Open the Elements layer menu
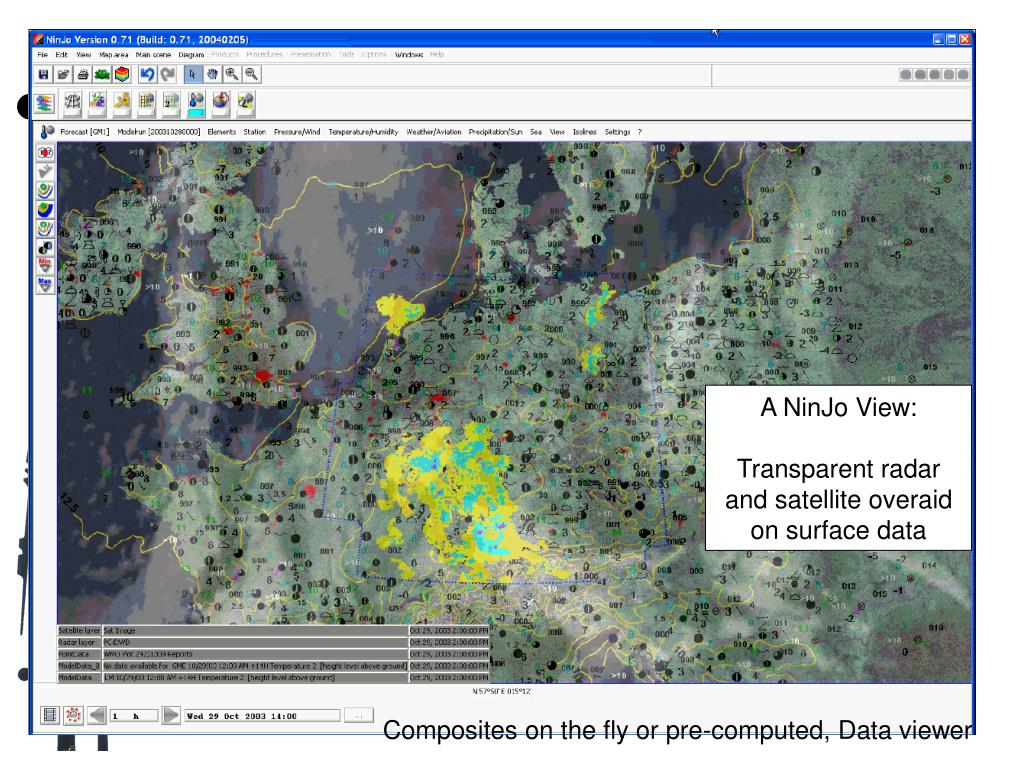 pyautogui.click(x=221, y=132)
